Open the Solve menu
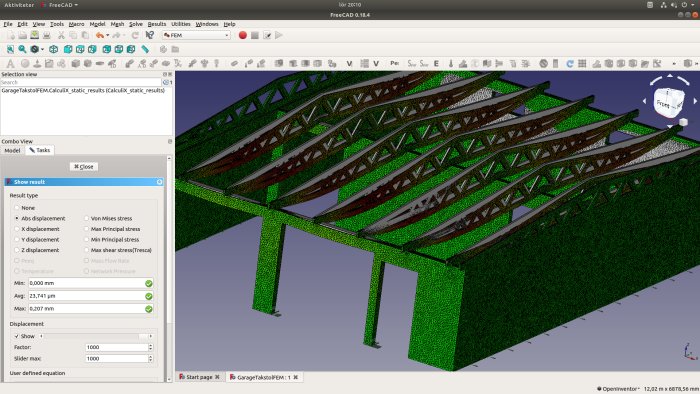 point(136,24)
